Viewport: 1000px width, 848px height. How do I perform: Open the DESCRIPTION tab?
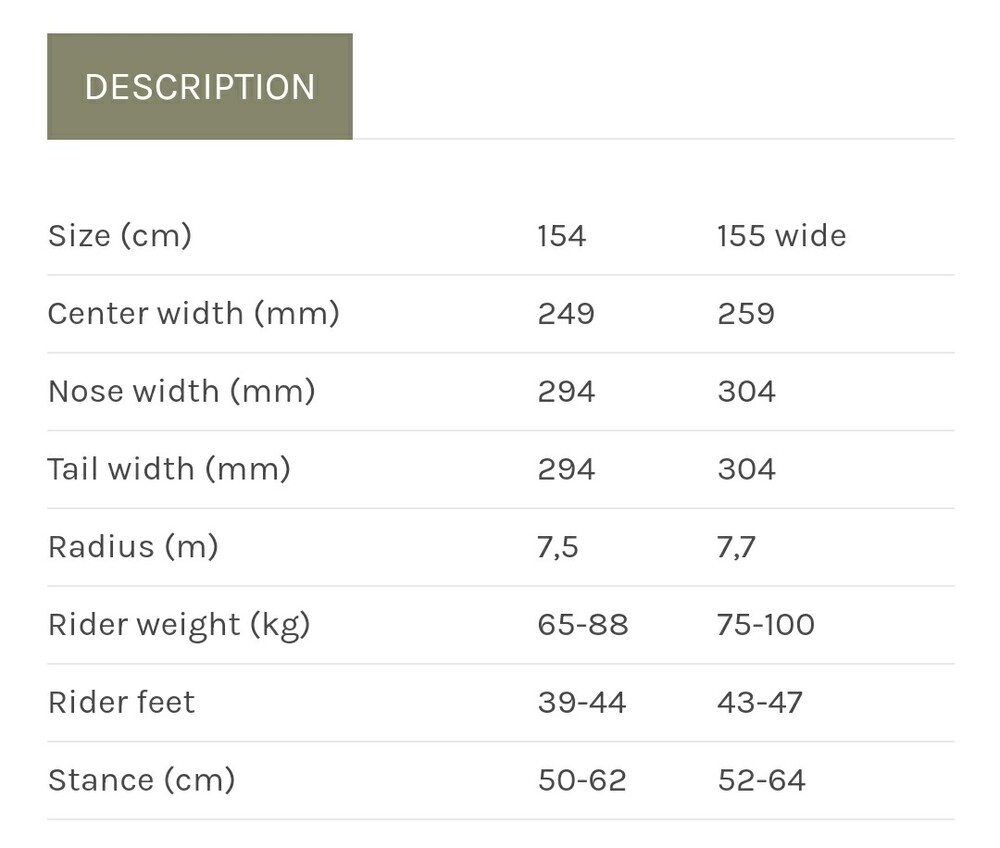coord(200,87)
